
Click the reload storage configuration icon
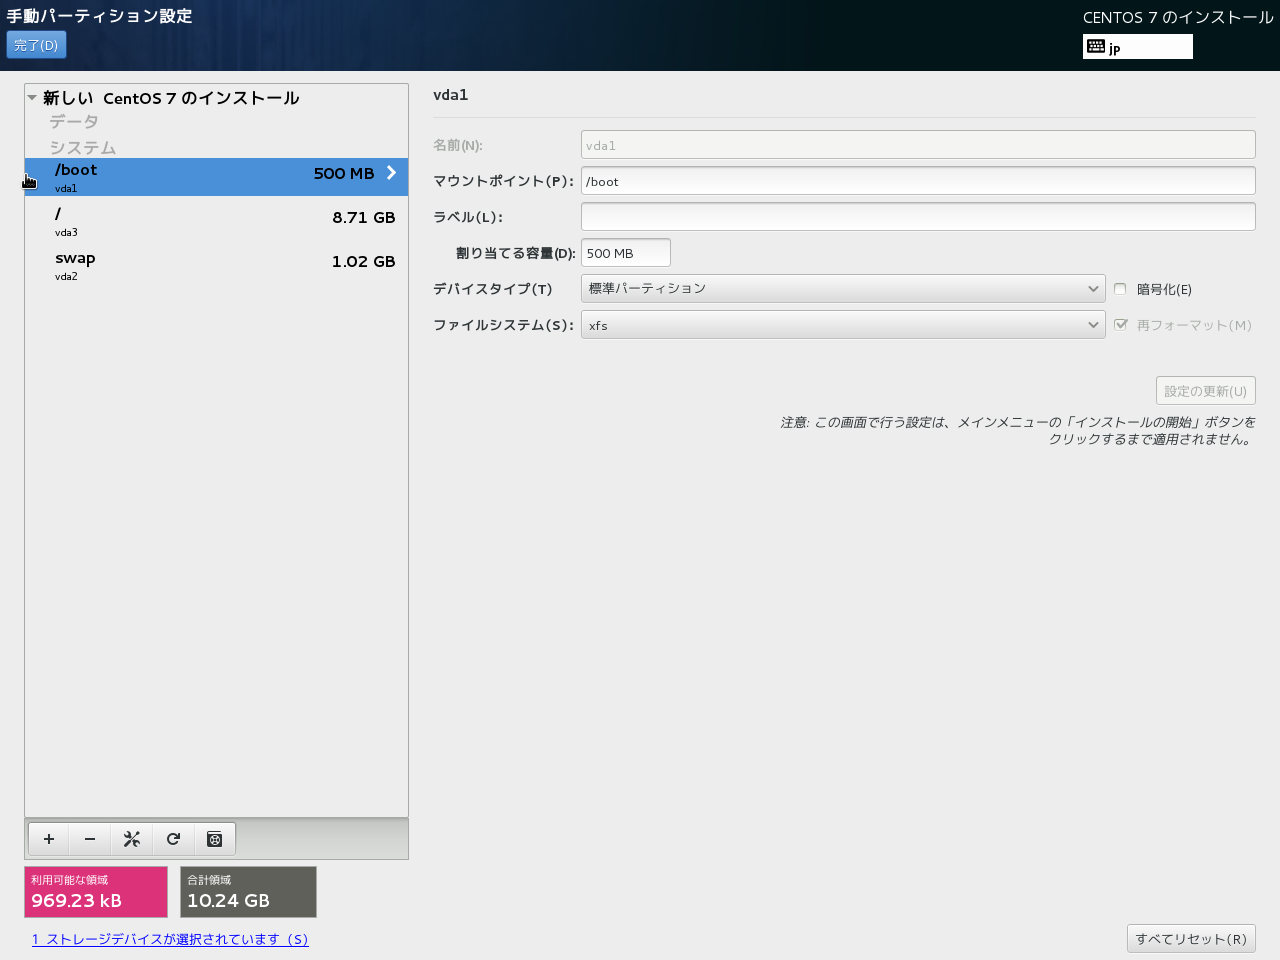(173, 839)
